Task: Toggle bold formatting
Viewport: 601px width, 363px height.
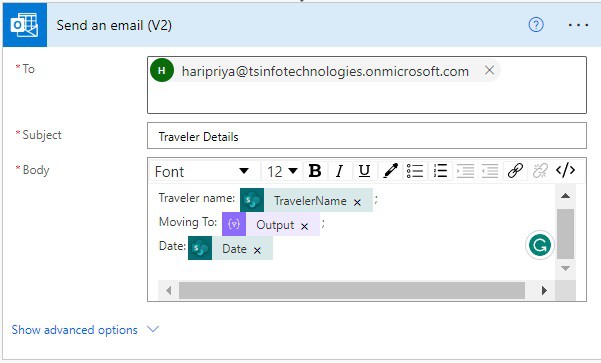Action: 315,171
